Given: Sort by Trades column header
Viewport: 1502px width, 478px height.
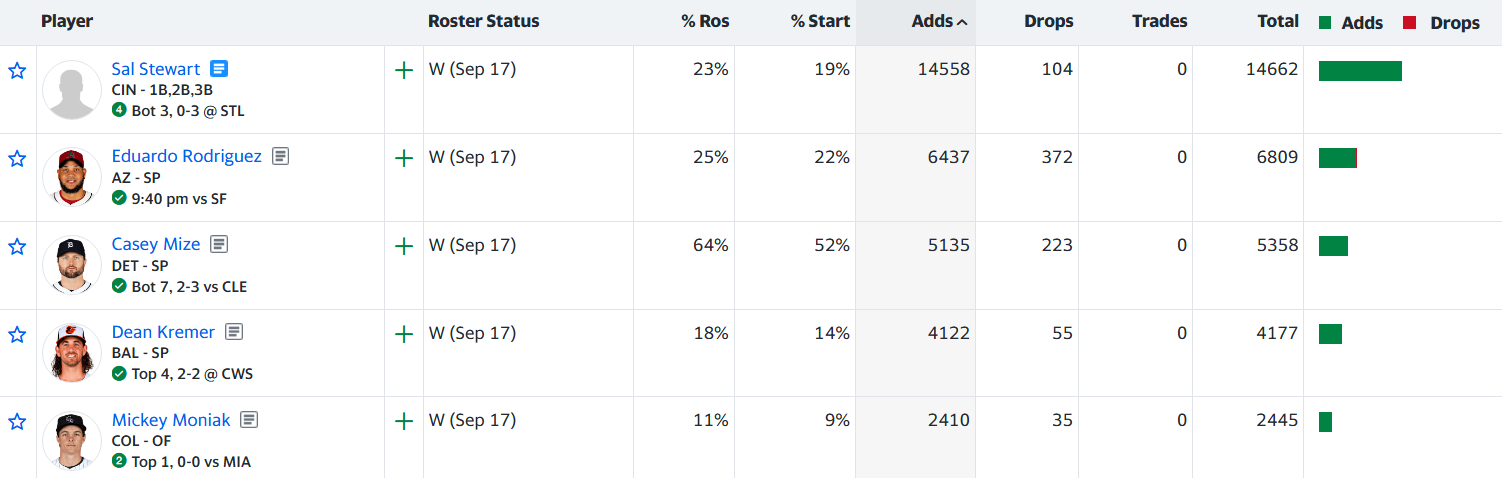Looking at the screenshot, I should click(x=1160, y=21).
